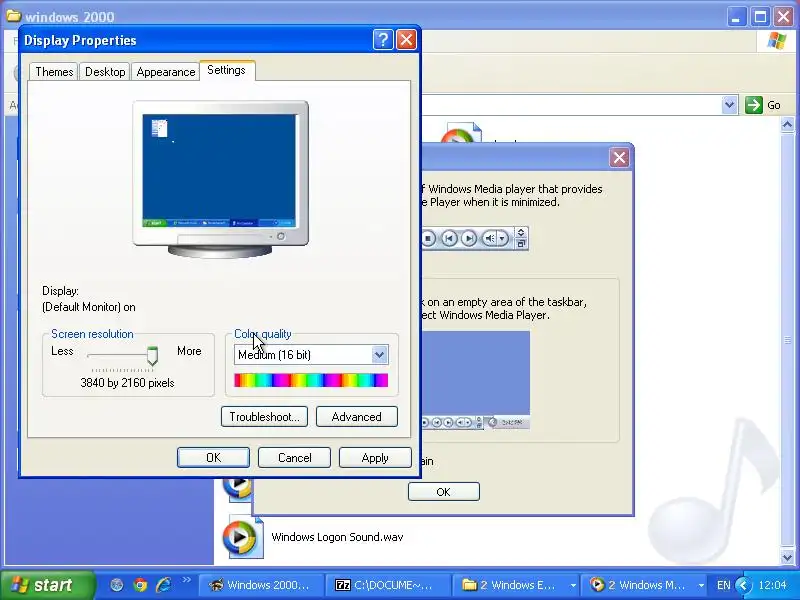Click the Windows Logon Sound.wav media icon
The width and height of the screenshot is (800, 600).
[243, 537]
